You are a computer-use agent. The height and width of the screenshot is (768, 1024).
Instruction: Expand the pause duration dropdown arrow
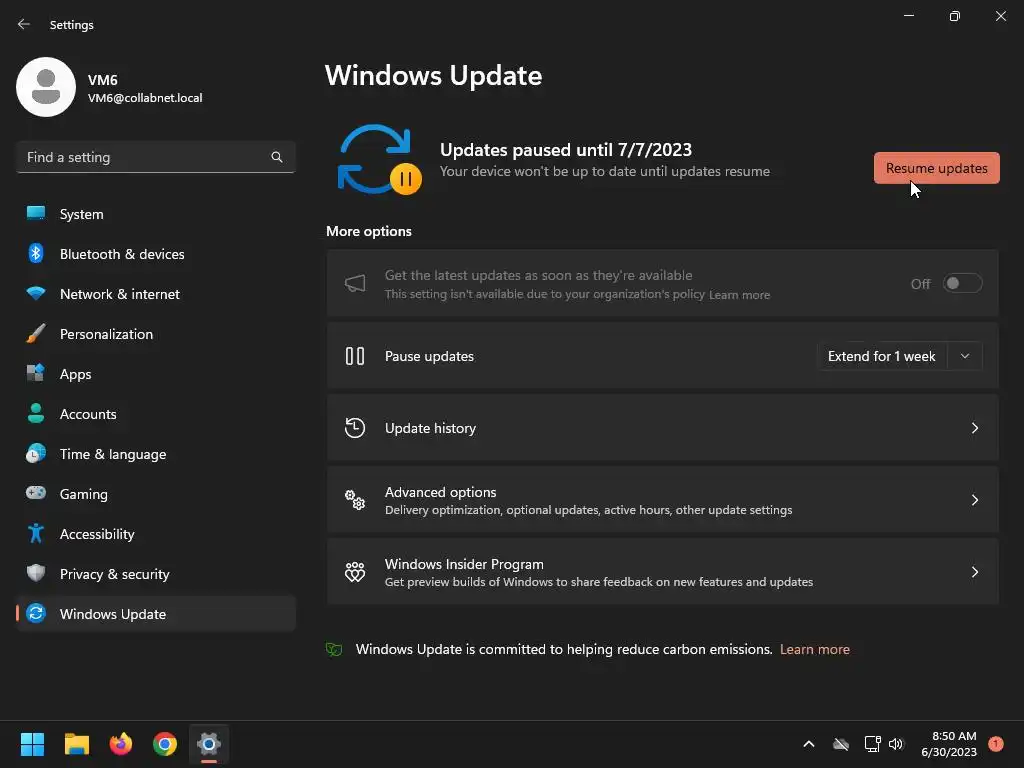point(965,356)
